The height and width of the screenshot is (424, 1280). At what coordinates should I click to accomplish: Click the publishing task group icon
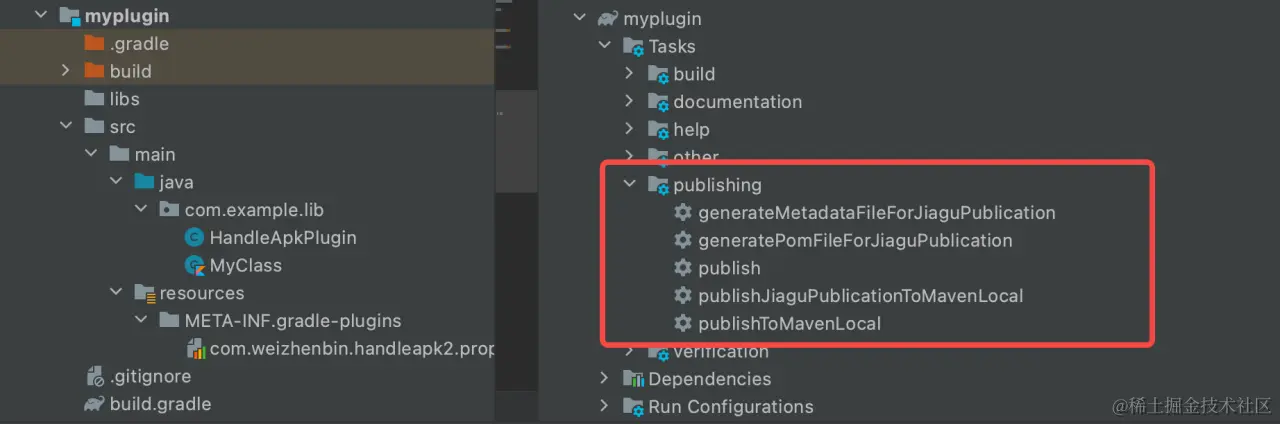(x=658, y=185)
